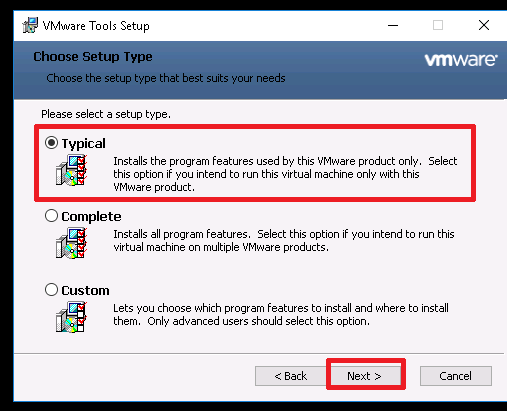Click the disabled maximize button
The image size is (507, 411).
tap(438, 25)
